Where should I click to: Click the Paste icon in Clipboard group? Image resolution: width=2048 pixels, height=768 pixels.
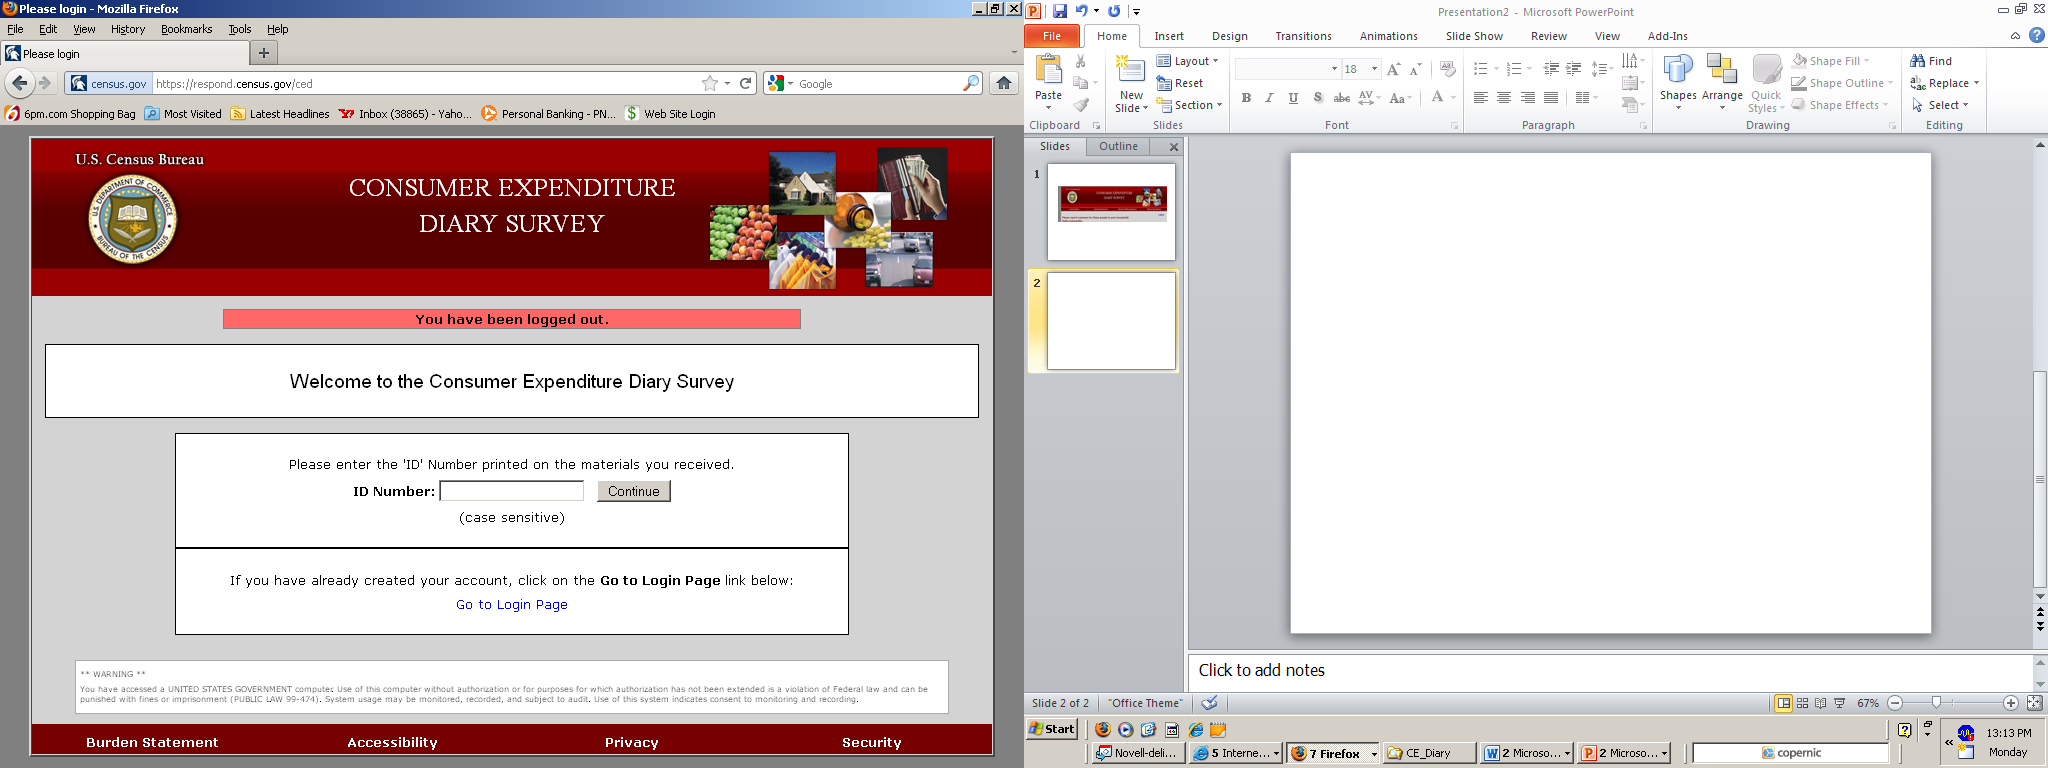click(x=1048, y=72)
